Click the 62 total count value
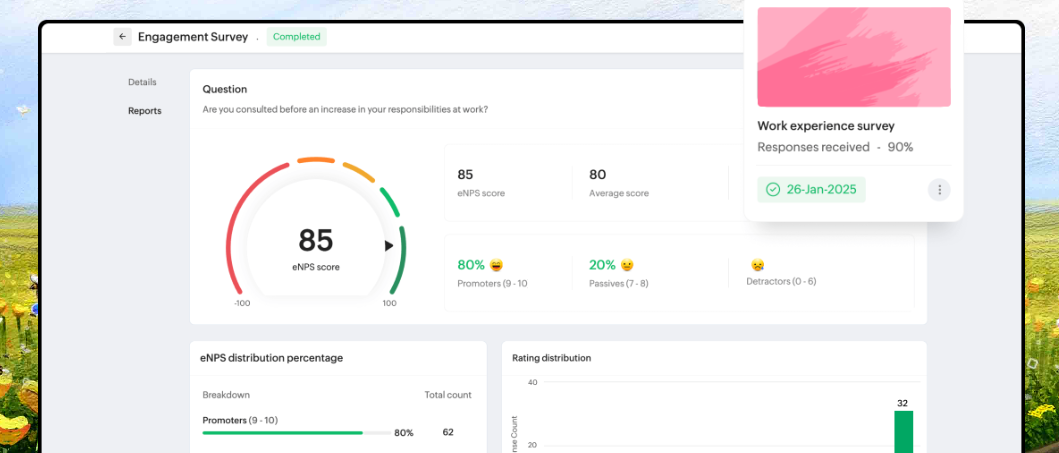This screenshot has width=1059, height=453. point(448,432)
